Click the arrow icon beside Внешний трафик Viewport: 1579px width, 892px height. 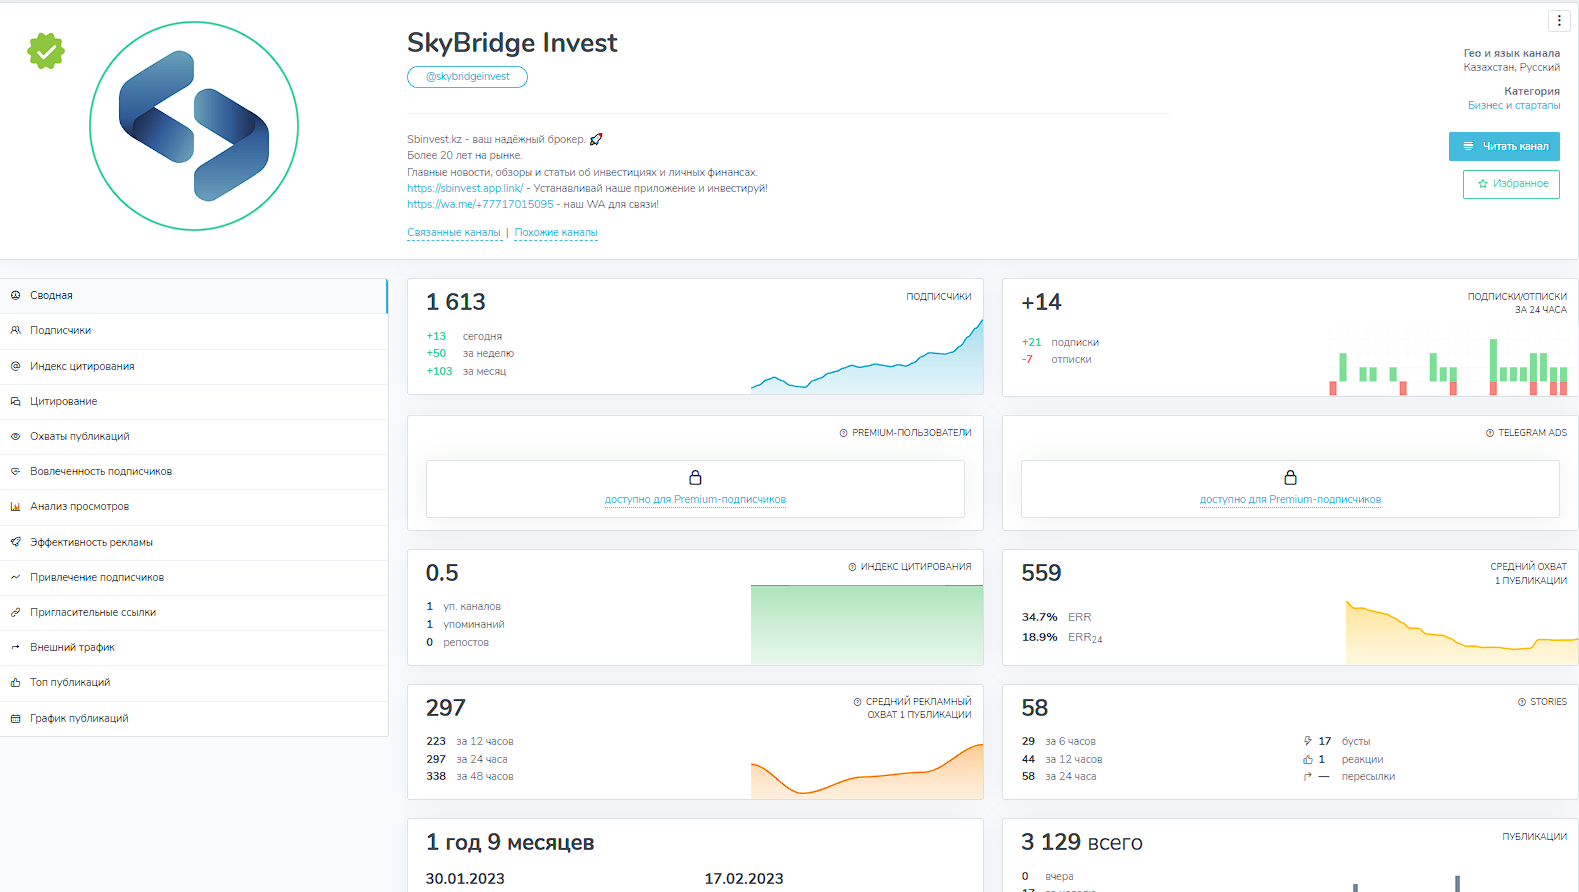[15, 648]
